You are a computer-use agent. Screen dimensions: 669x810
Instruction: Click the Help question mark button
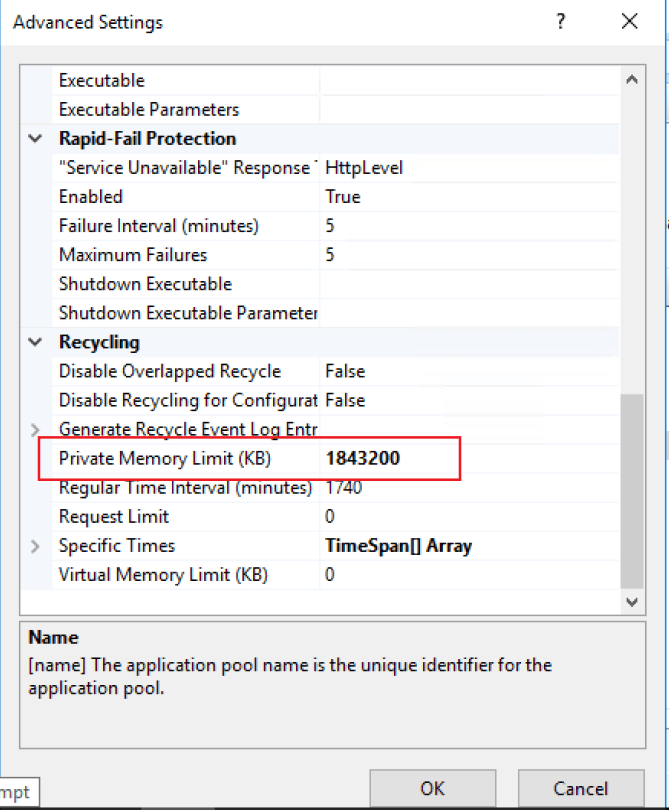tap(561, 22)
